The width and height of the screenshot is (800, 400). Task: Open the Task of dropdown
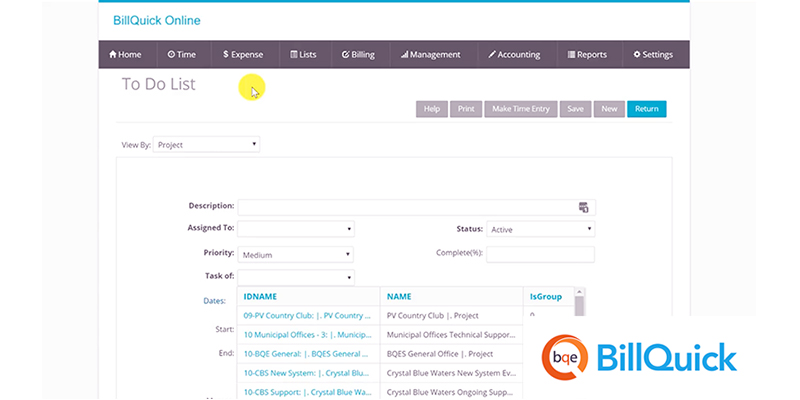coord(296,277)
